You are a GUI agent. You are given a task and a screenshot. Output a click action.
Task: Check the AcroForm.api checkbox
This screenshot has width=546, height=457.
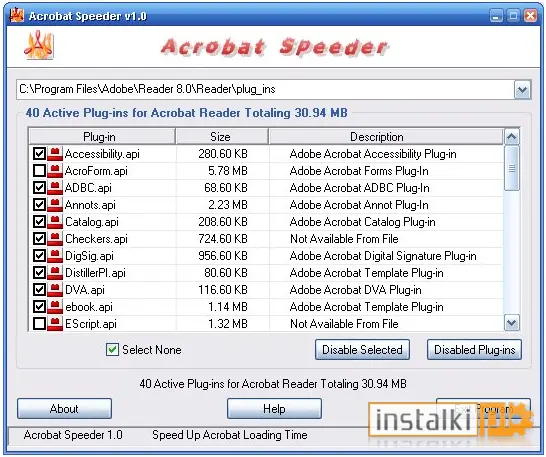click(x=39, y=171)
